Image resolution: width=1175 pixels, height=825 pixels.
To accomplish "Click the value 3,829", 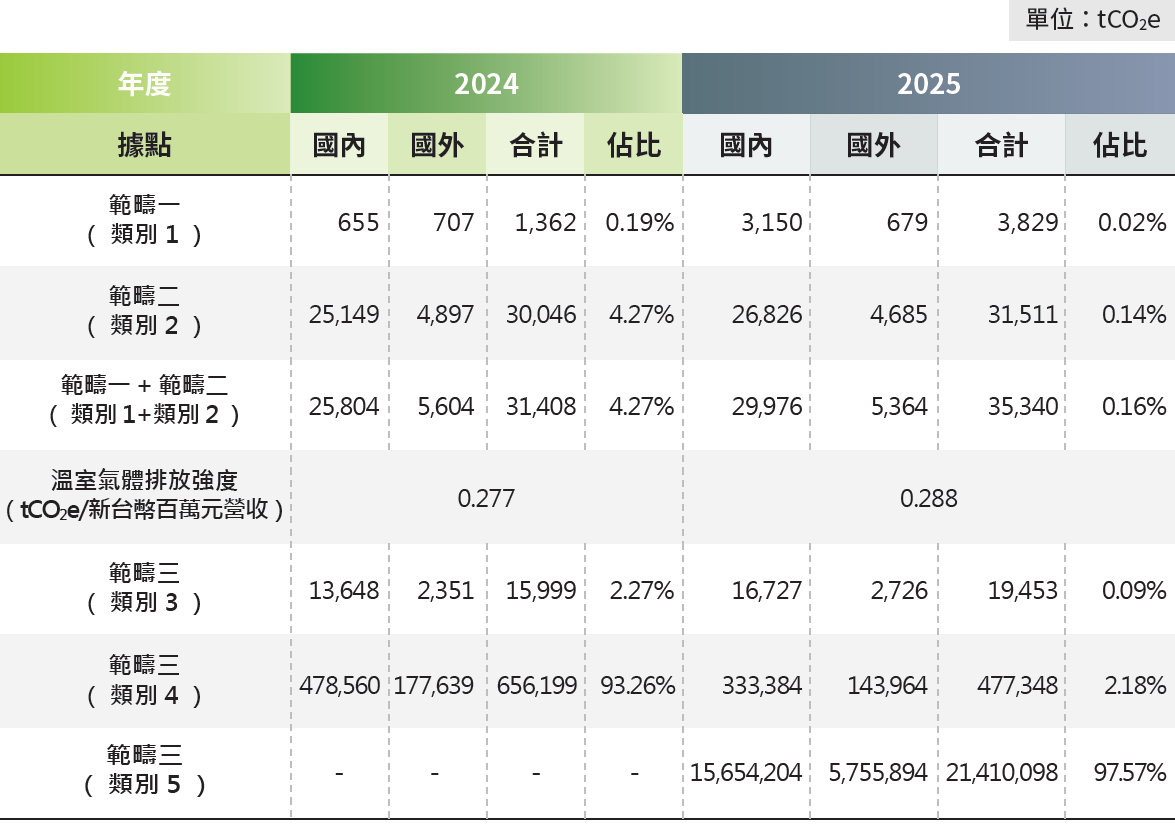I will (x=1027, y=223).
